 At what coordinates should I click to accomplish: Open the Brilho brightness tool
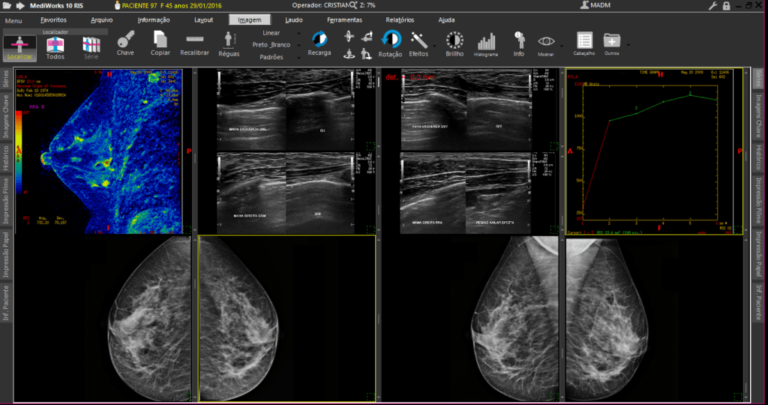click(455, 44)
